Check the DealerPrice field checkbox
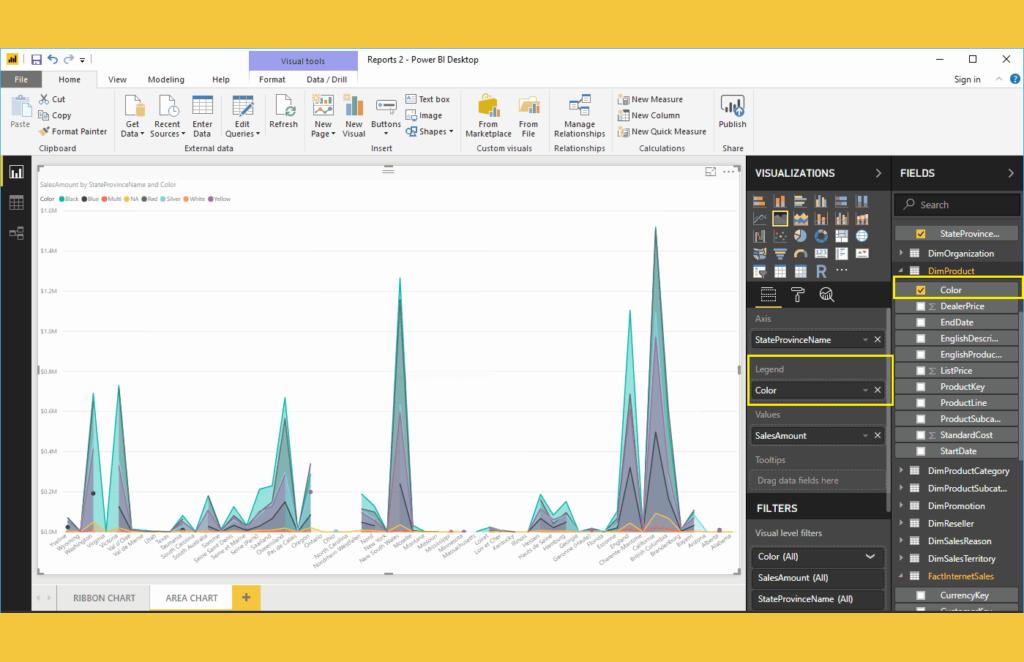Screen dimensions: 1024x662 (x=921, y=306)
